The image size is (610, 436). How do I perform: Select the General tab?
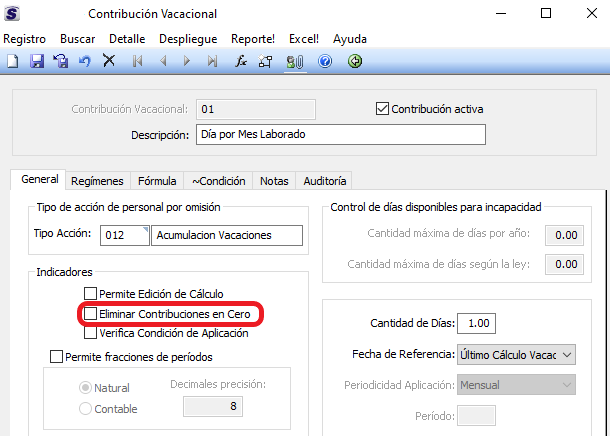(40, 179)
